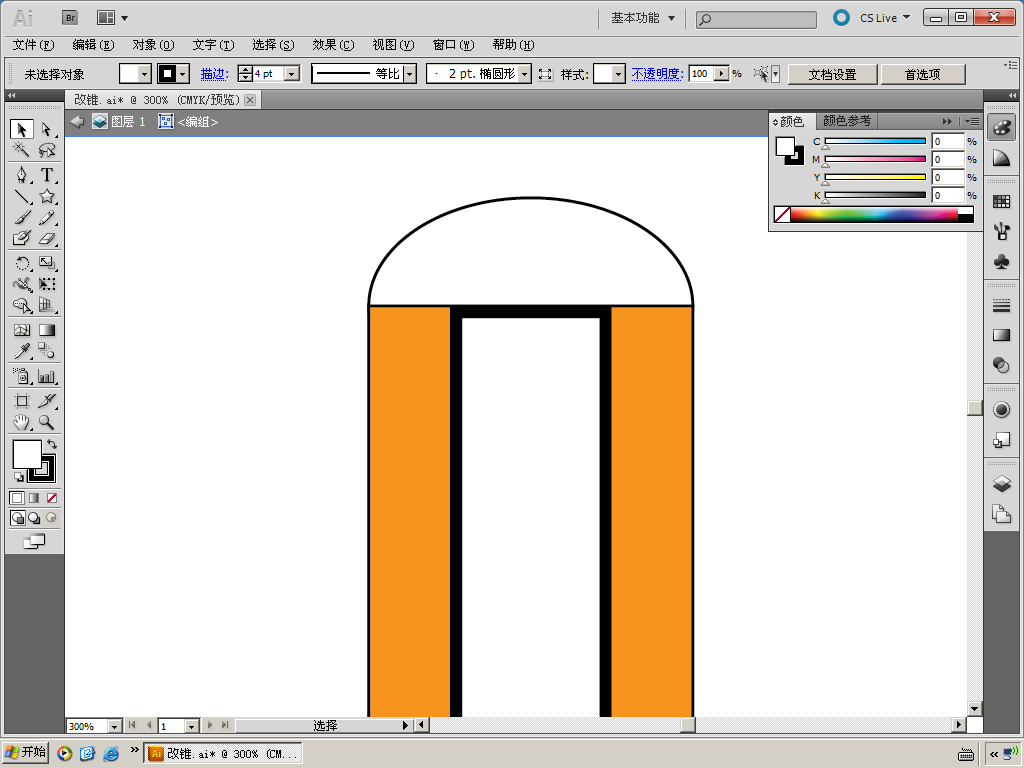The width and height of the screenshot is (1024, 768).
Task: Open the Swatches panel icon
Action: (x=1001, y=202)
